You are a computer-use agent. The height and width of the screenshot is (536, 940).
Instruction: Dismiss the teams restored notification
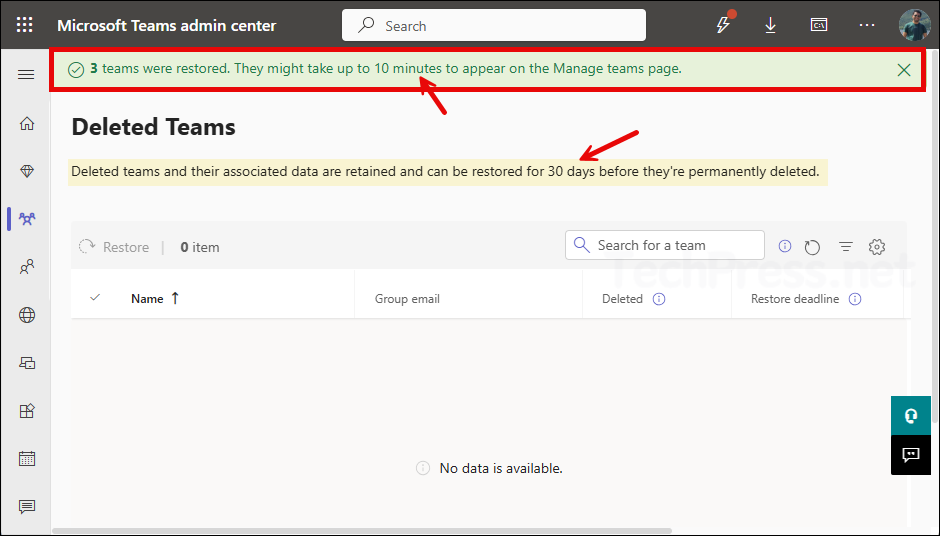point(904,70)
